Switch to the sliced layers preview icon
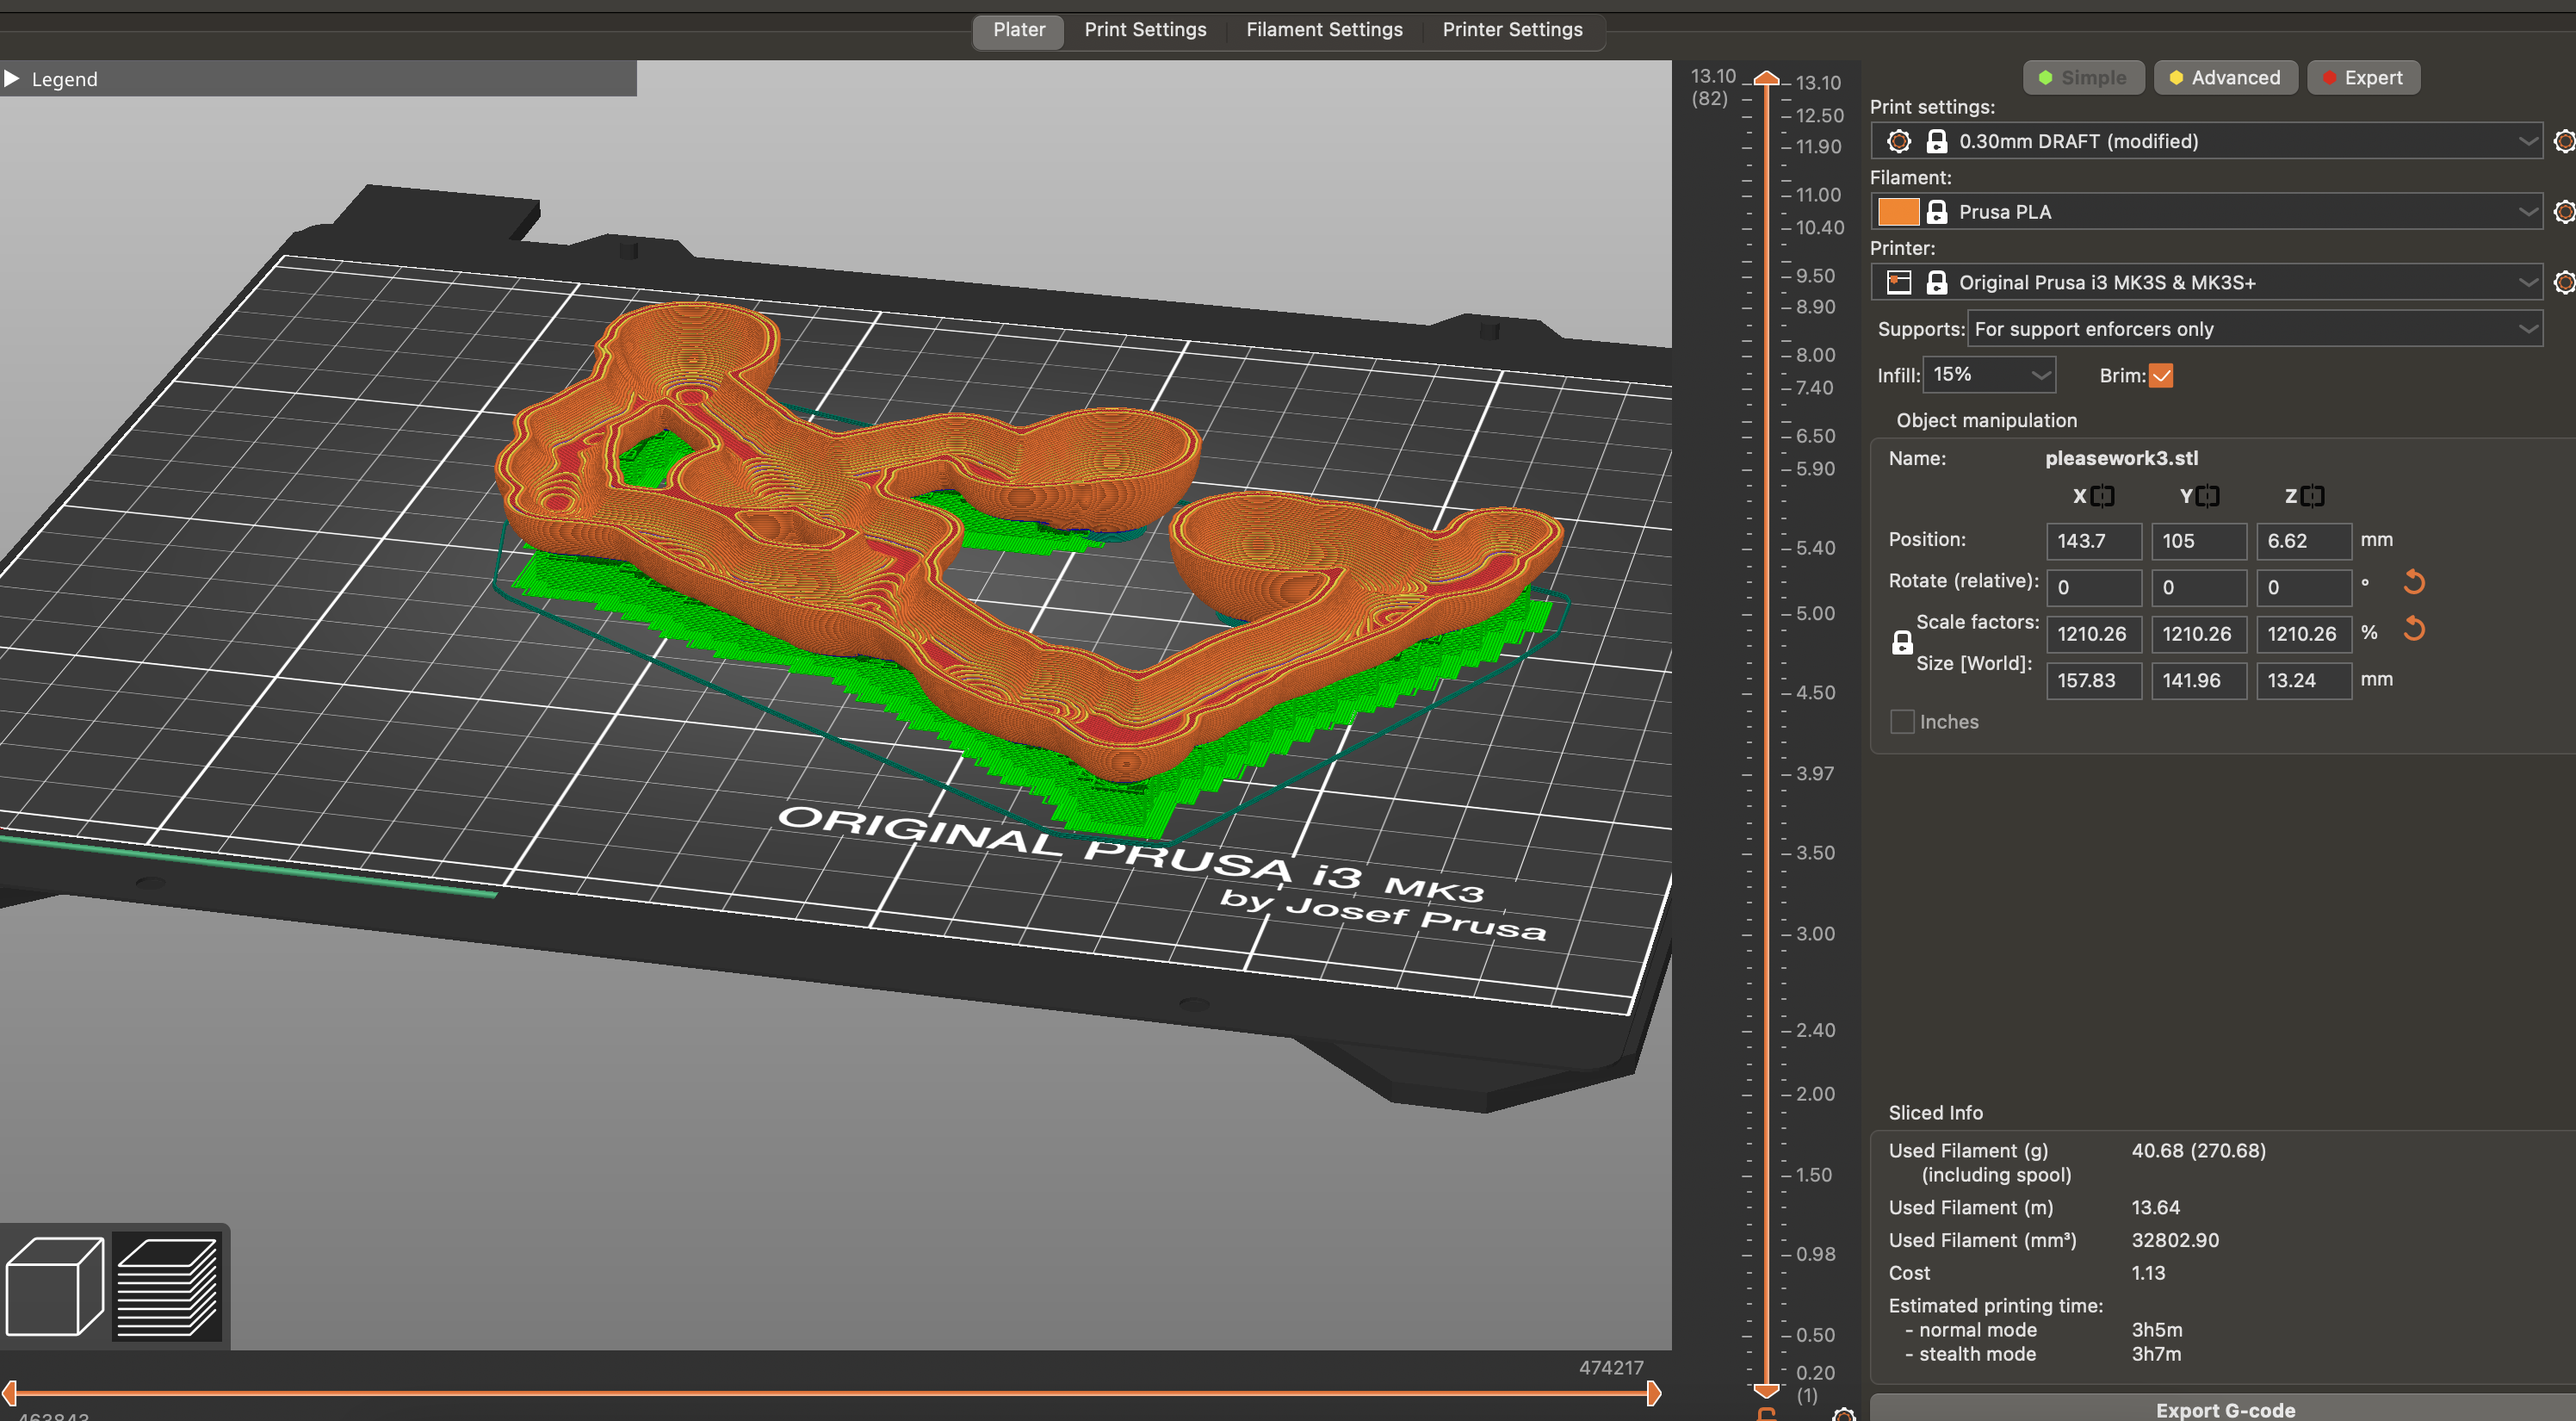This screenshot has height=1421, width=2576. click(167, 1286)
